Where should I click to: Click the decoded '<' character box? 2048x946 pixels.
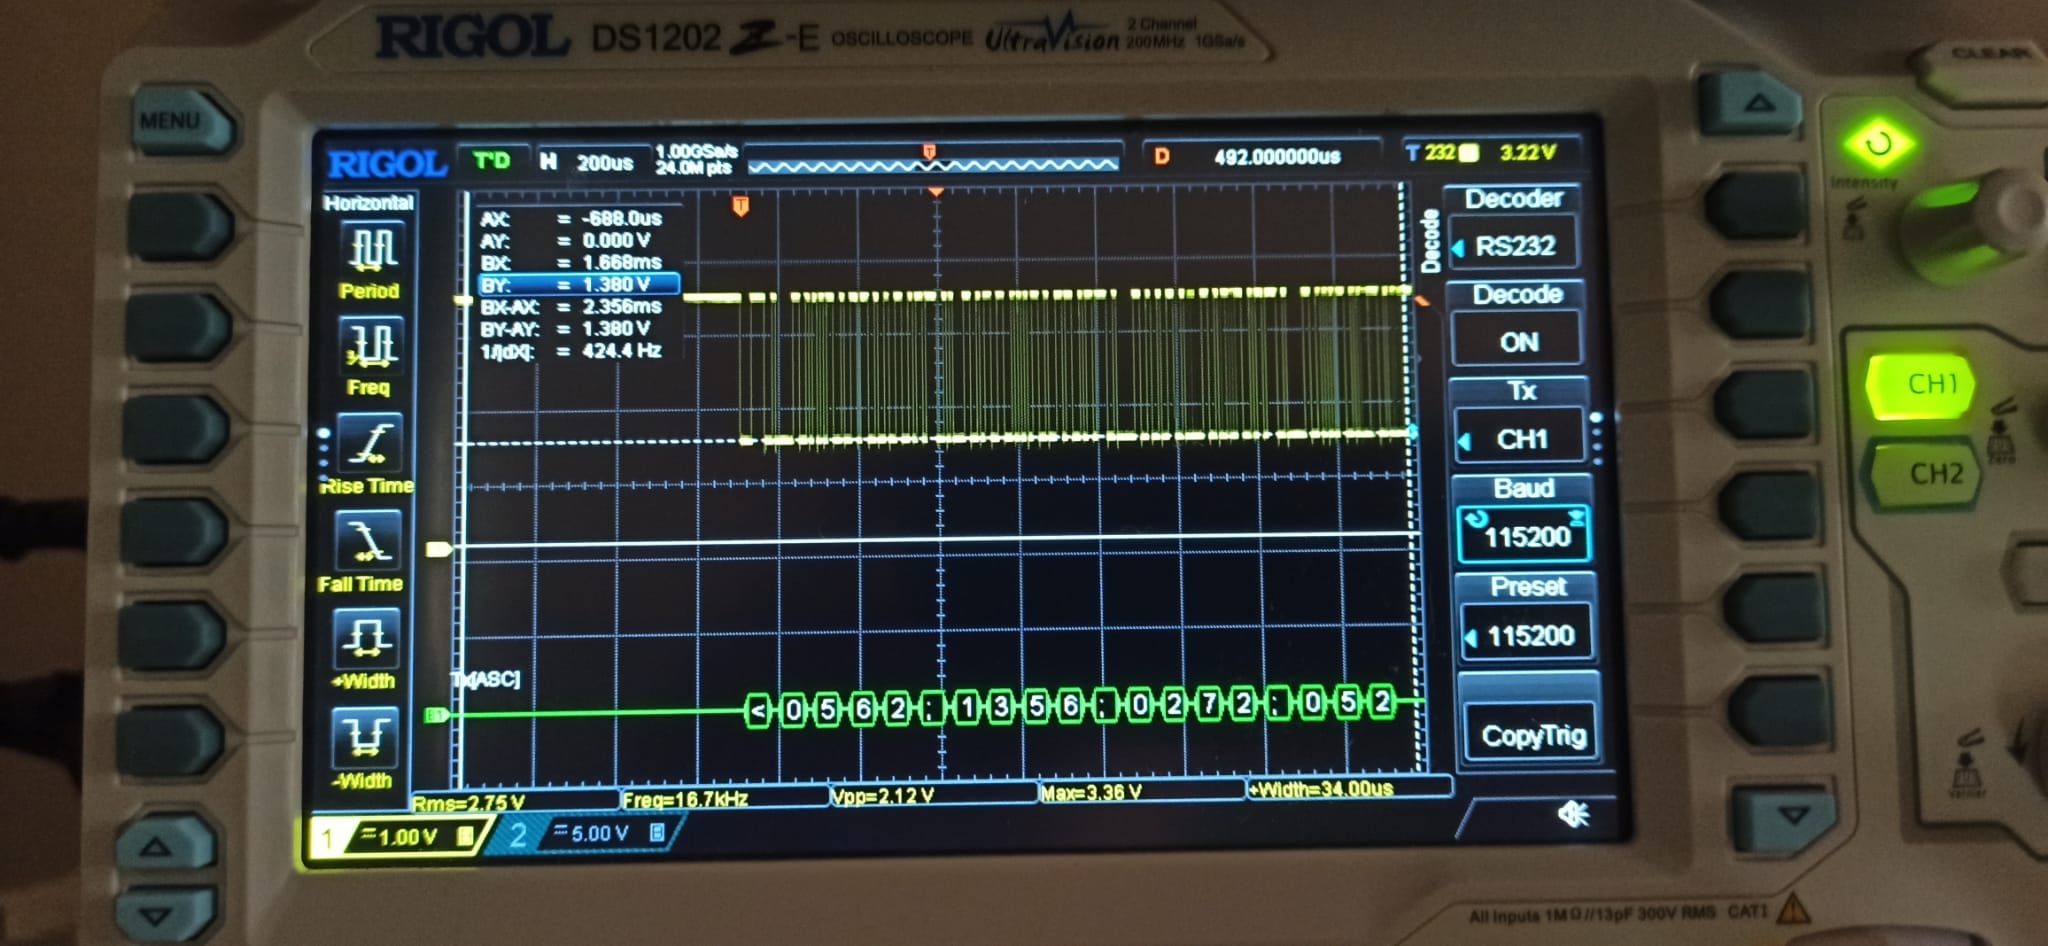pos(758,711)
